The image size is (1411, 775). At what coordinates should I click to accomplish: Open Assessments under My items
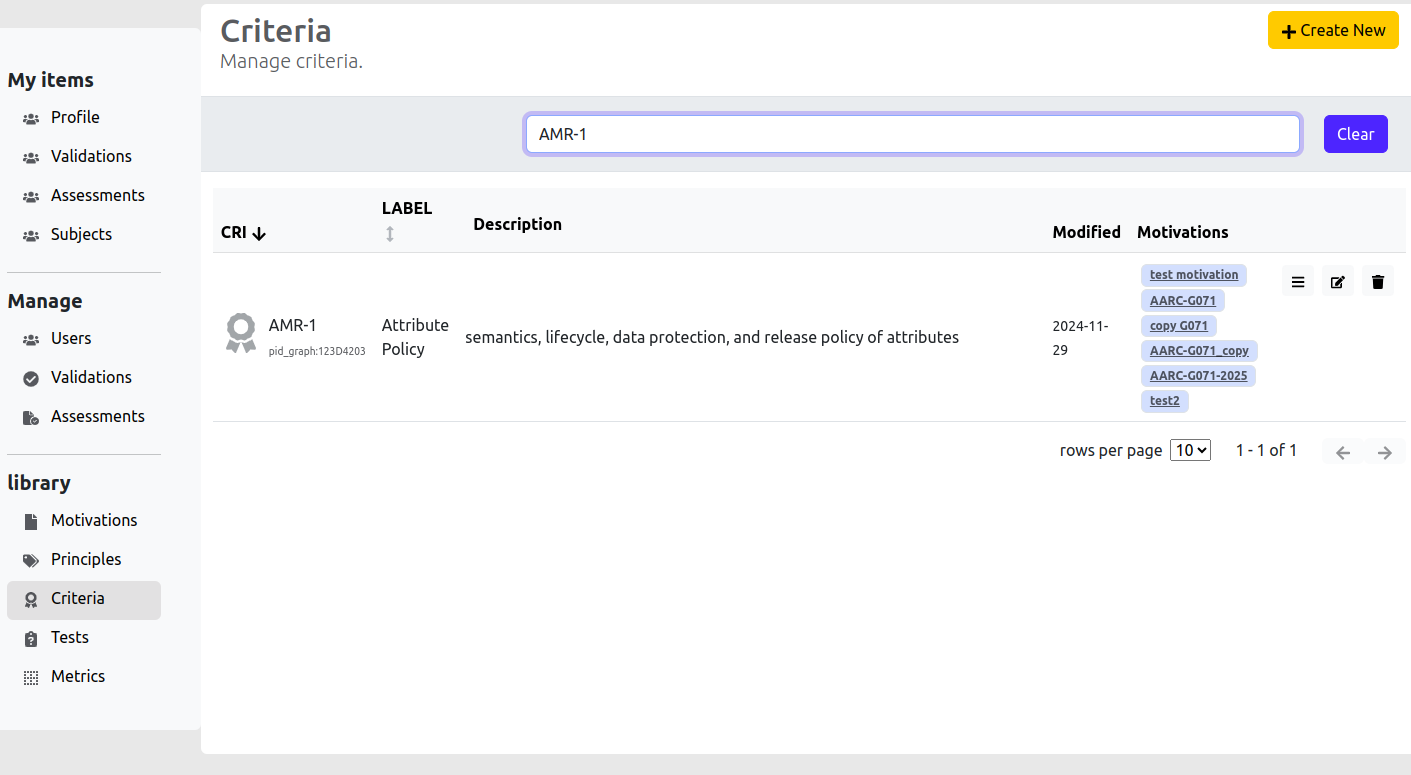click(84, 195)
